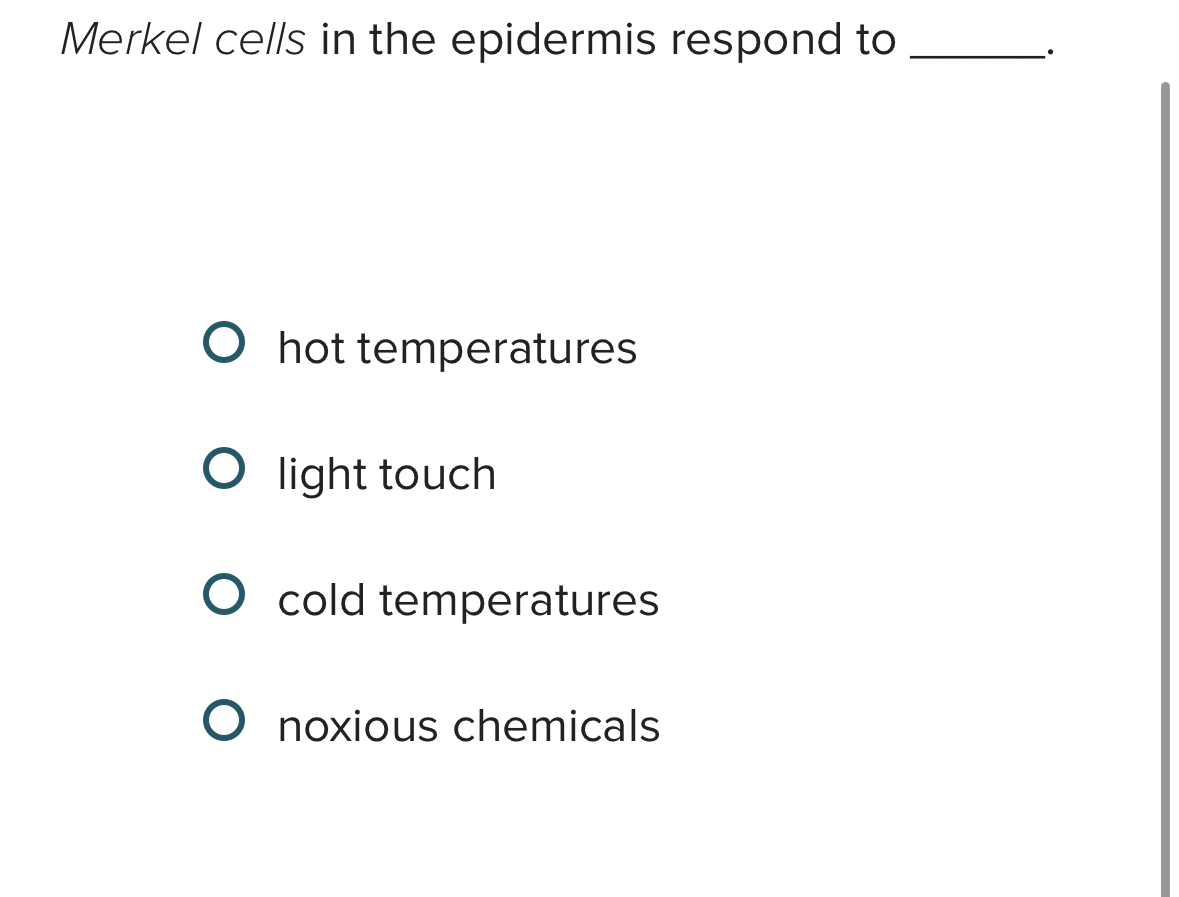Click the circle beside 'cold temperatures'
The width and height of the screenshot is (1179, 897).
point(225,594)
